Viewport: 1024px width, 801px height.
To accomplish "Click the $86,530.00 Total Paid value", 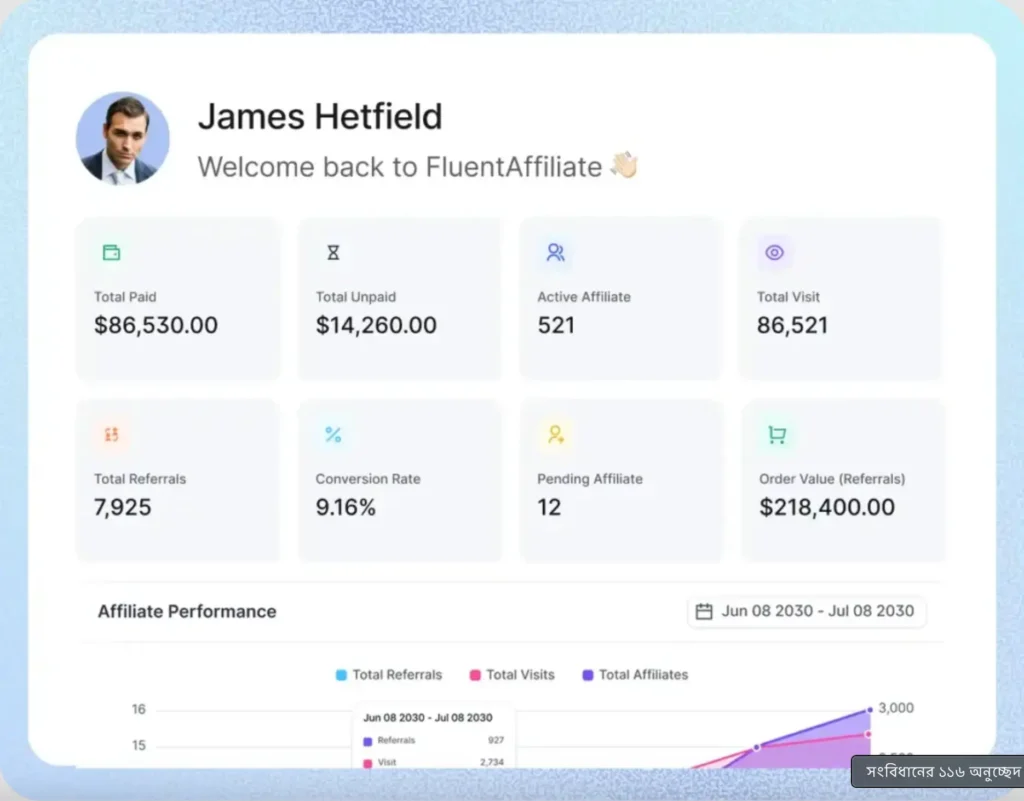I will [x=156, y=325].
